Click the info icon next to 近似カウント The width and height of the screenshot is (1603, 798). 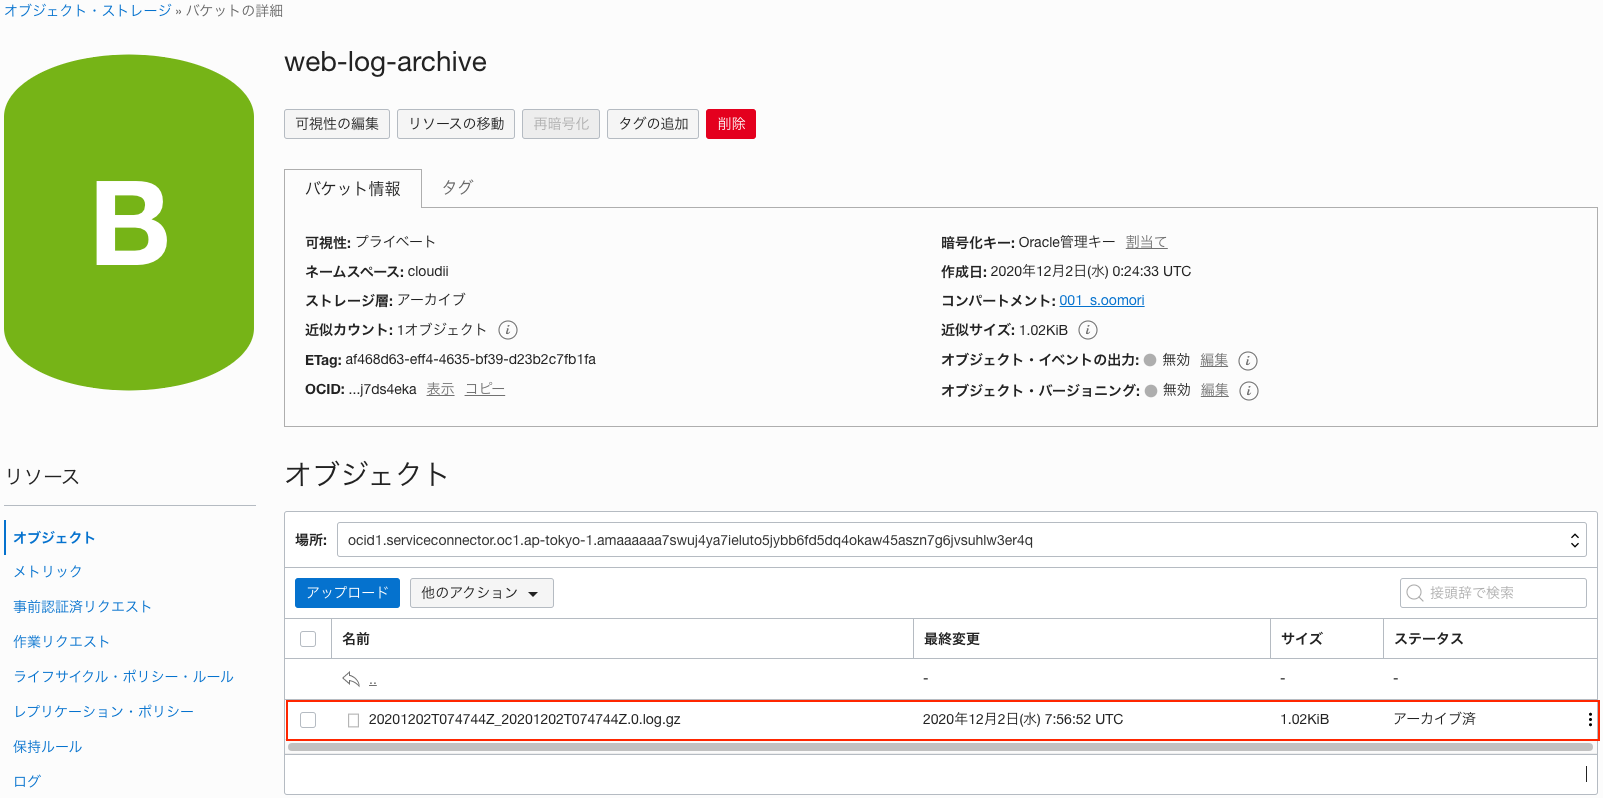pyautogui.click(x=508, y=330)
